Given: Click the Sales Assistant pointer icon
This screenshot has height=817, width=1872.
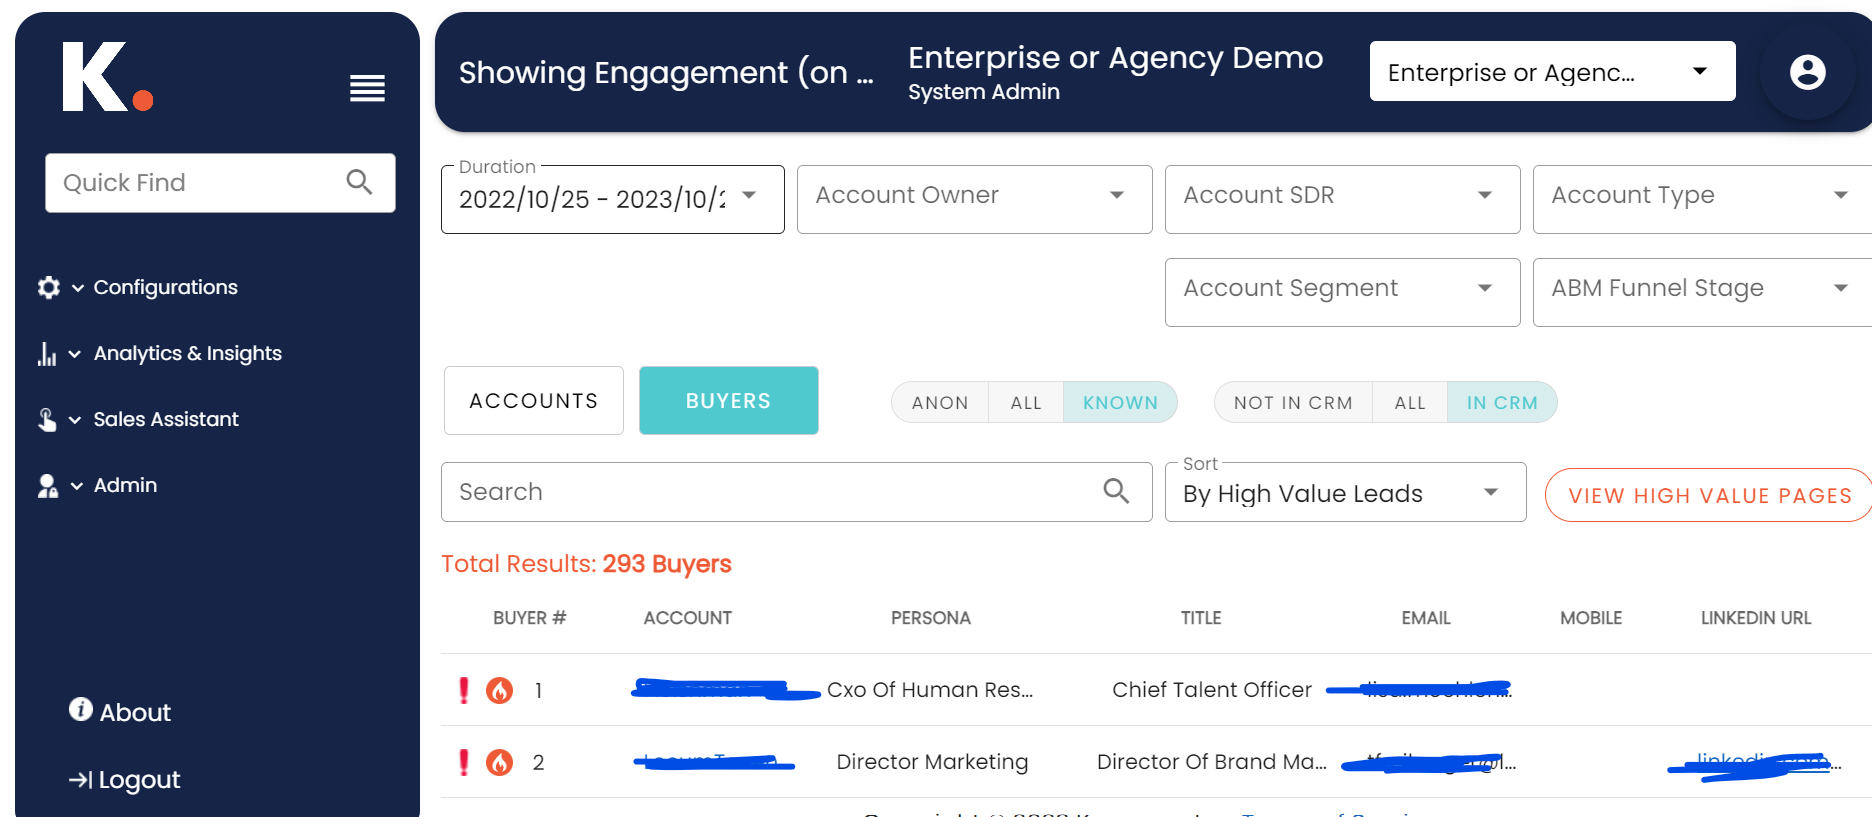Looking at the screenshot, I should click(x=47, y=420).
